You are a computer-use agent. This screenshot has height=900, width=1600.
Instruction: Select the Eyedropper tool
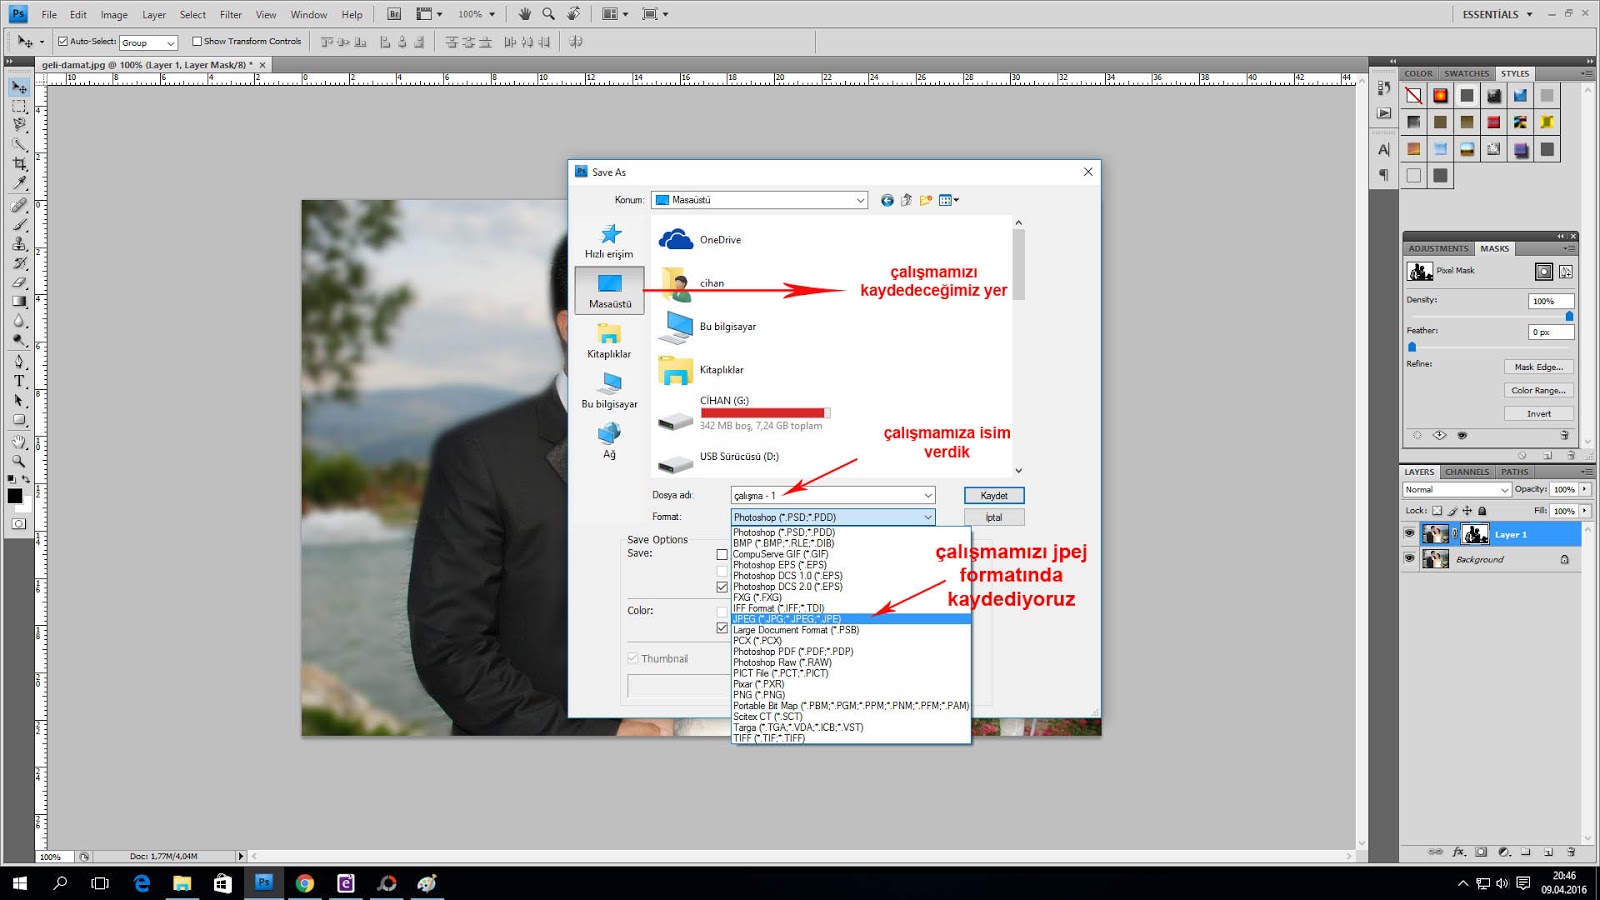(x=19, y=183)
